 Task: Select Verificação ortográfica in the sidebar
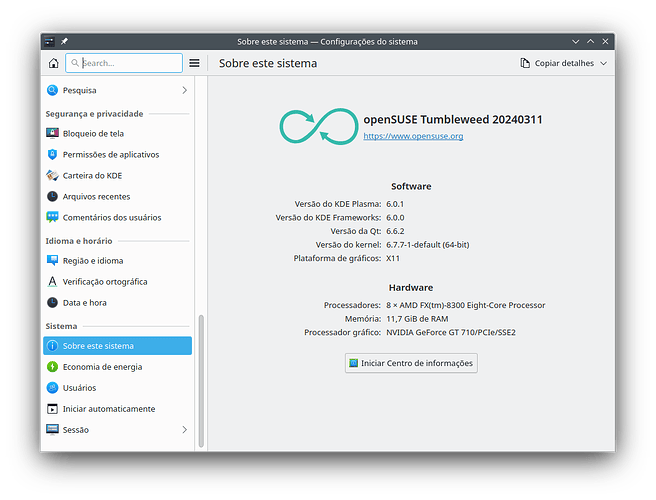[104, 282]
